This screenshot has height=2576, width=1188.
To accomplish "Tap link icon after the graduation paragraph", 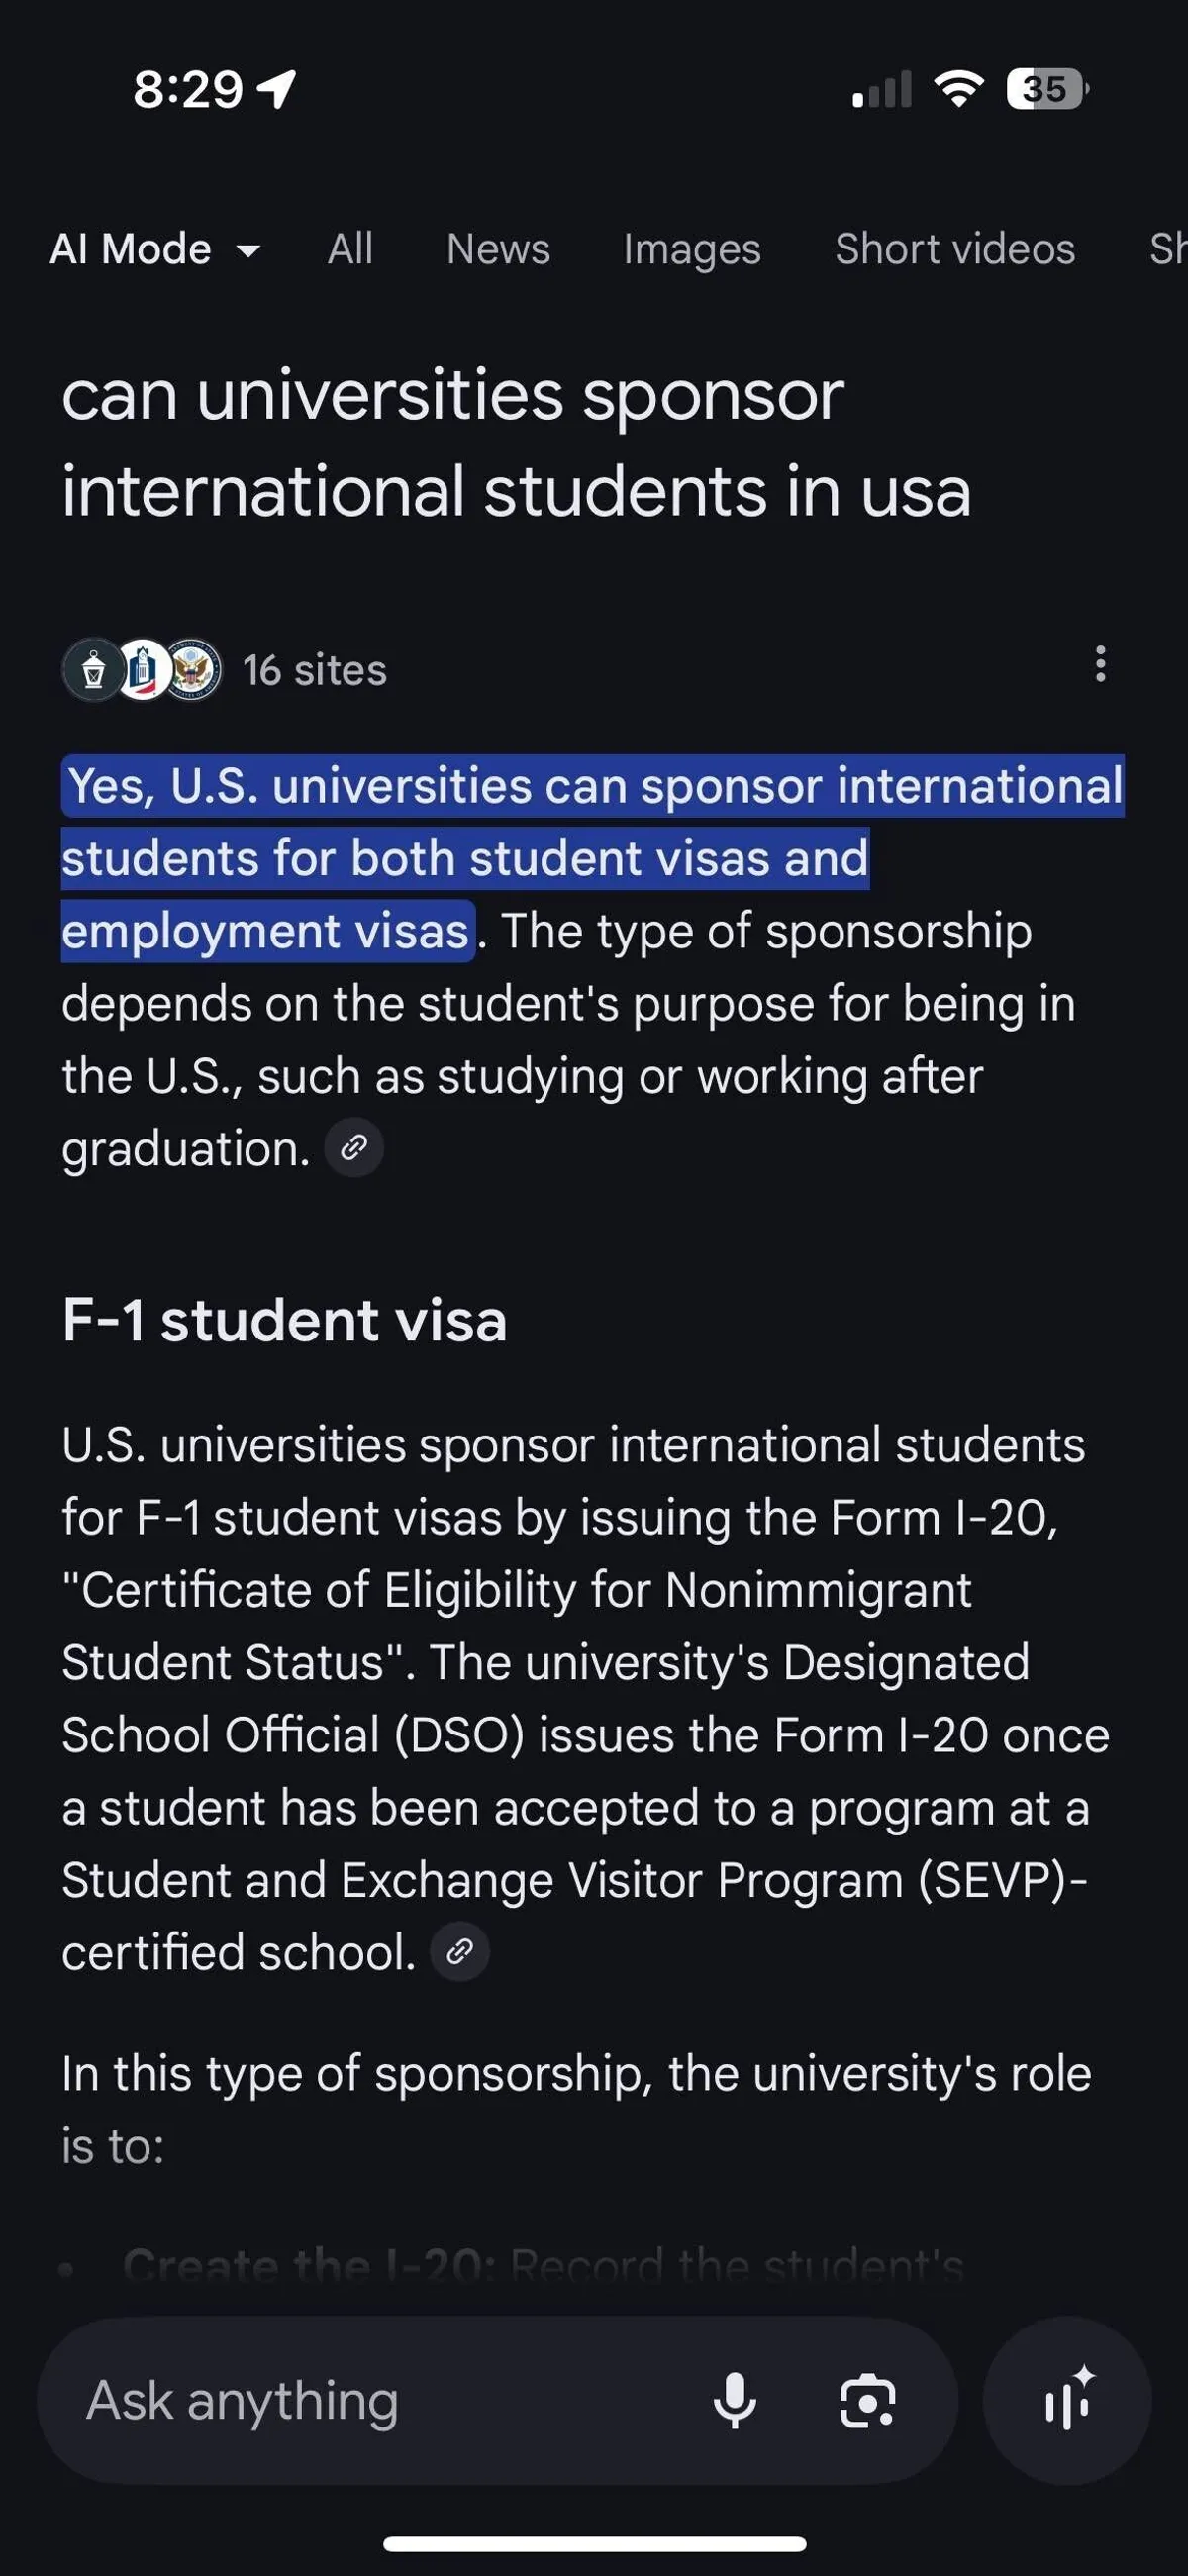I will [x=354, y=1148].
